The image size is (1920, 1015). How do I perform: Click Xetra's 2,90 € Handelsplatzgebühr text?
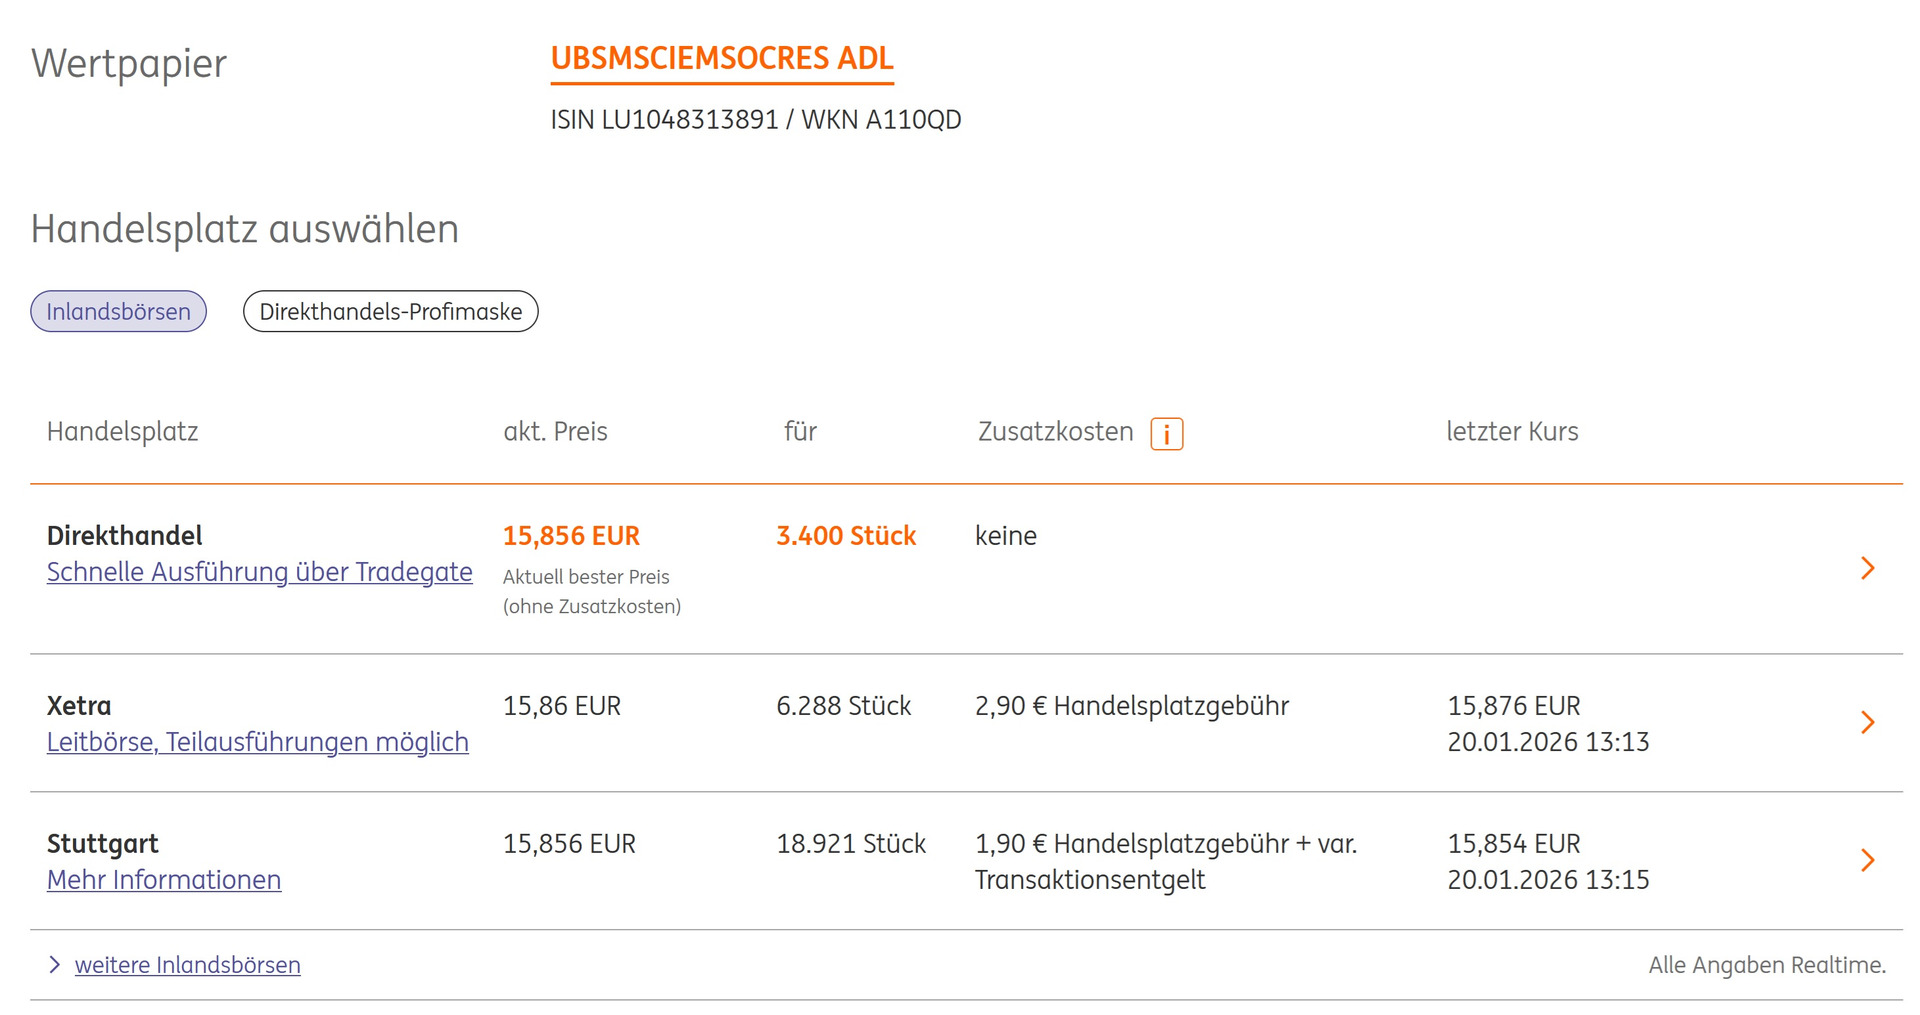tap(1131, 706)
